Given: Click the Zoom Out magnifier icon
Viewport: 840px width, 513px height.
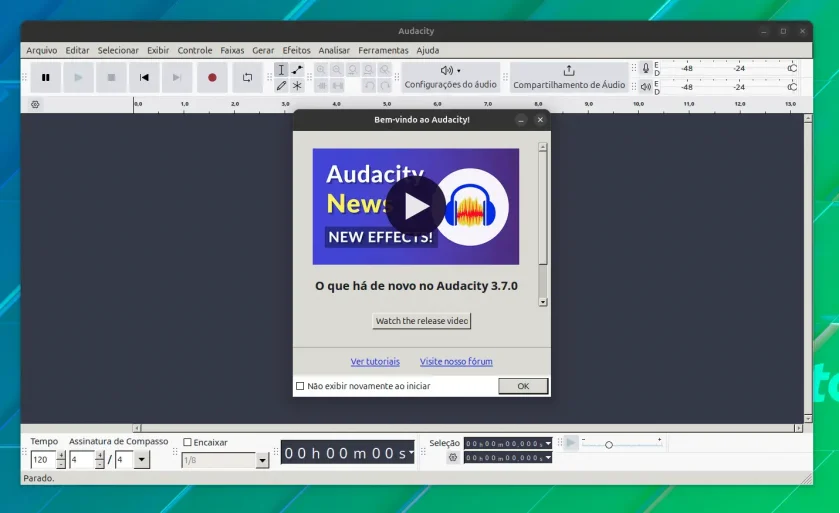Looking at the screenshot, I should coord(336,70).
